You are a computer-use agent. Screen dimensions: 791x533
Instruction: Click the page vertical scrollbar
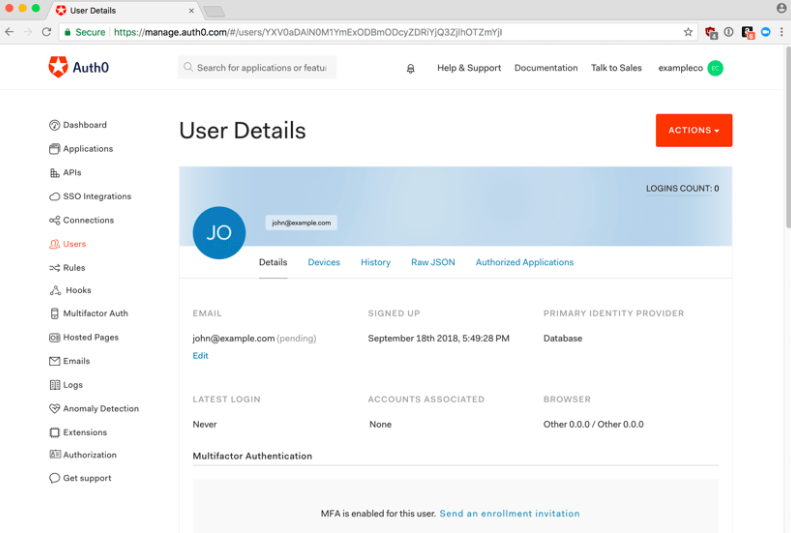tap(787, 136)
